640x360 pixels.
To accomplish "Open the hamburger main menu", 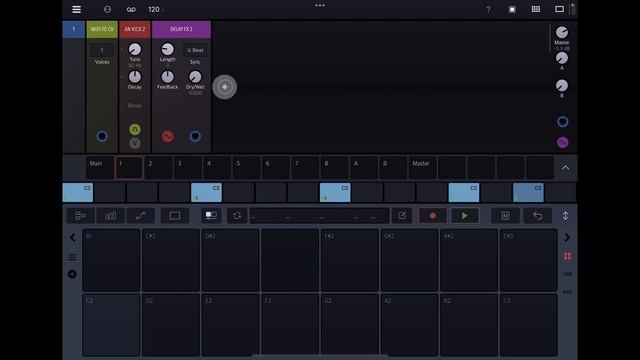I will pos(76,9).
